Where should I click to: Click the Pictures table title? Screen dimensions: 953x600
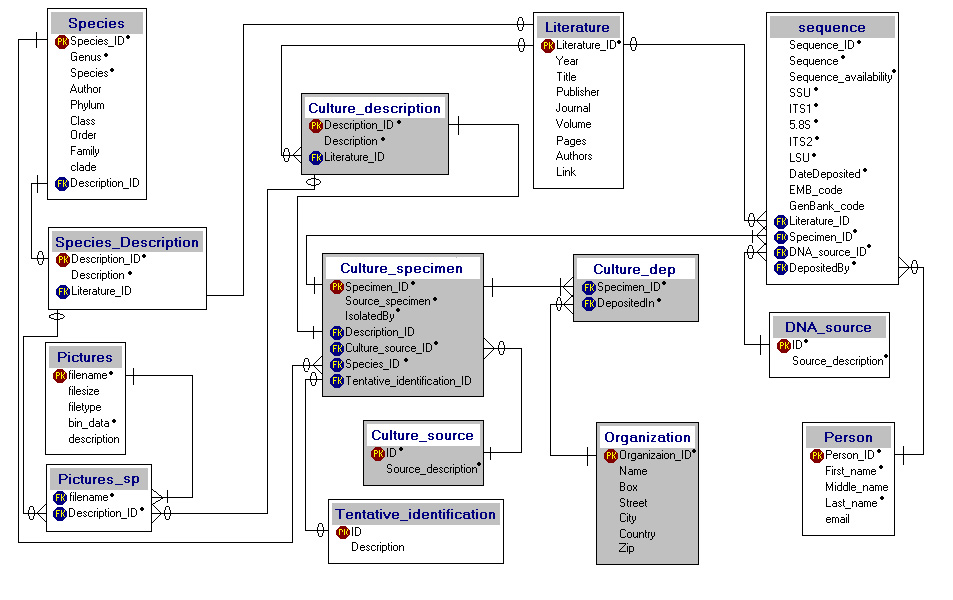click(85, 357)
